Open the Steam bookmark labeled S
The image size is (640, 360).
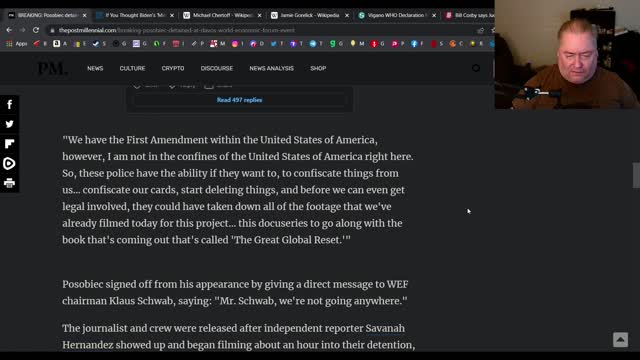coord(99,43)
